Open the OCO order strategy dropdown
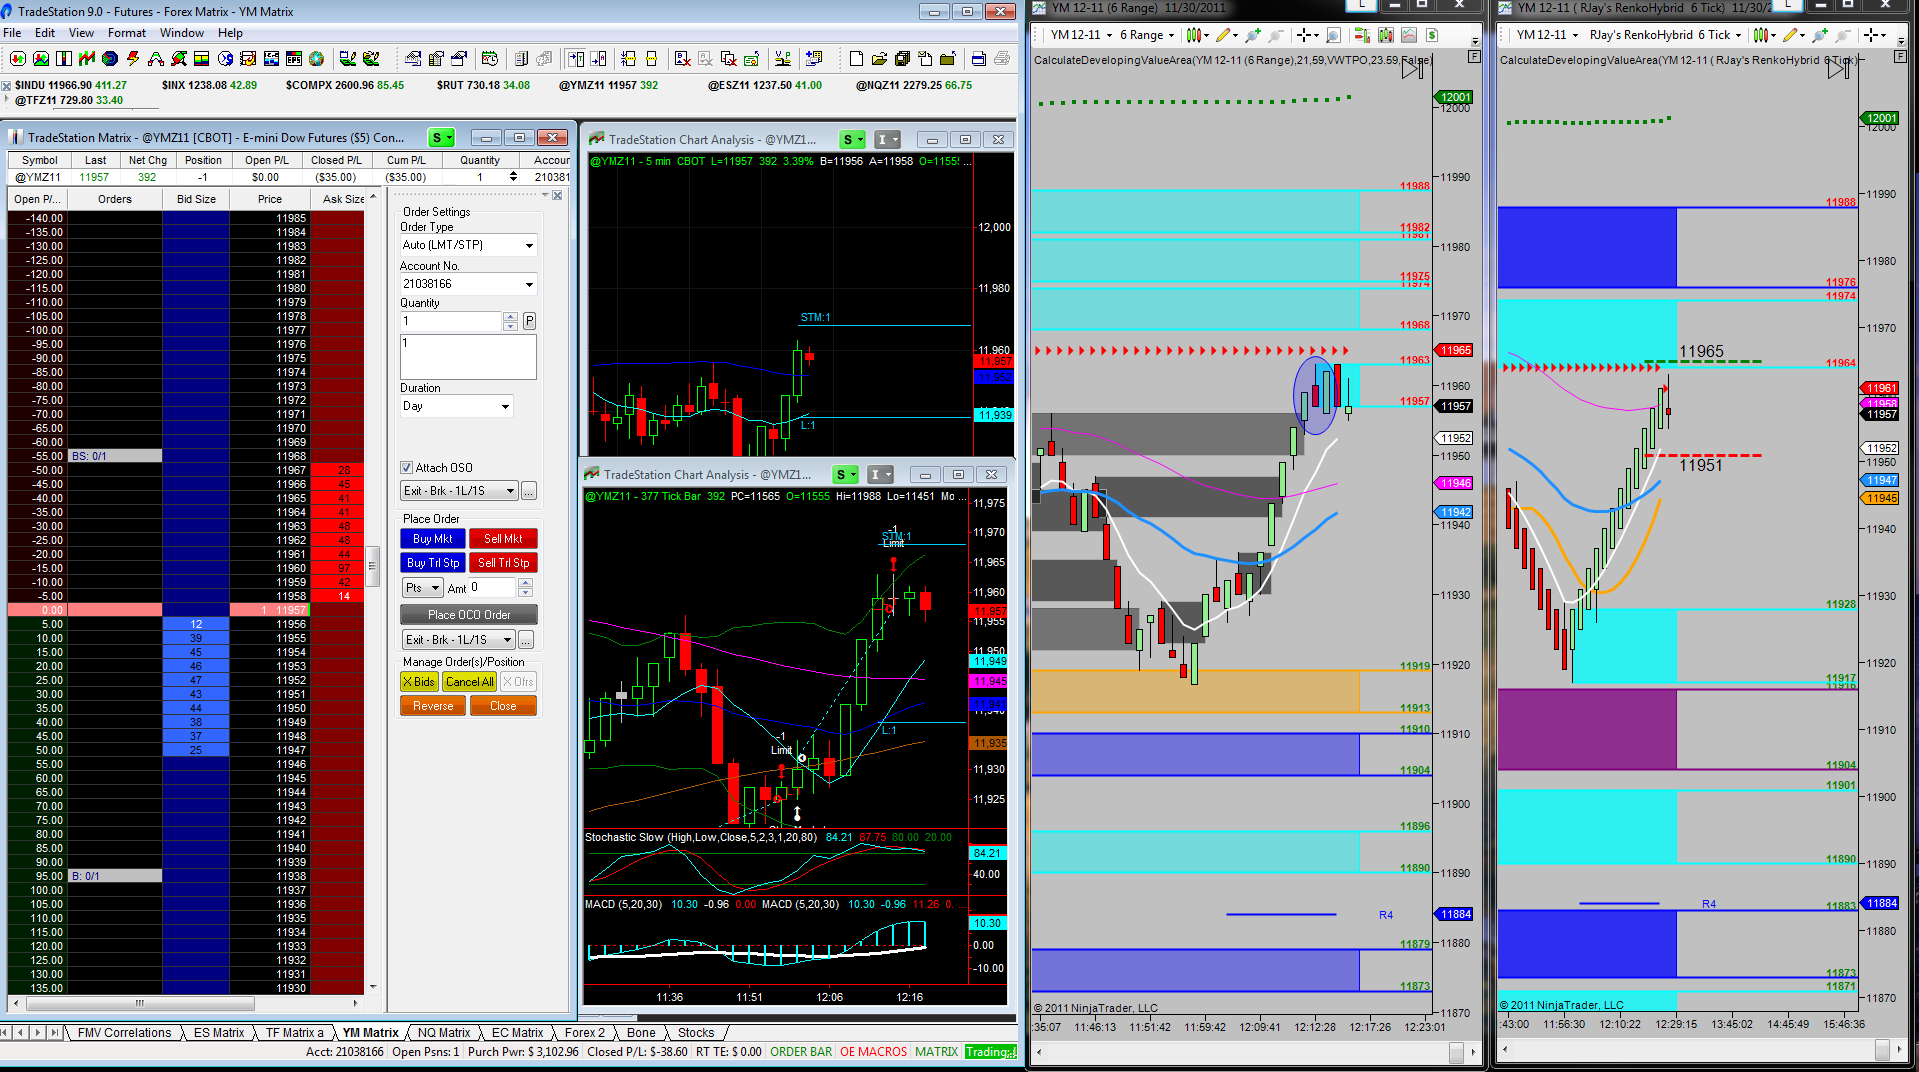Screen dimensions: 1919x1072 coord(459,640)
